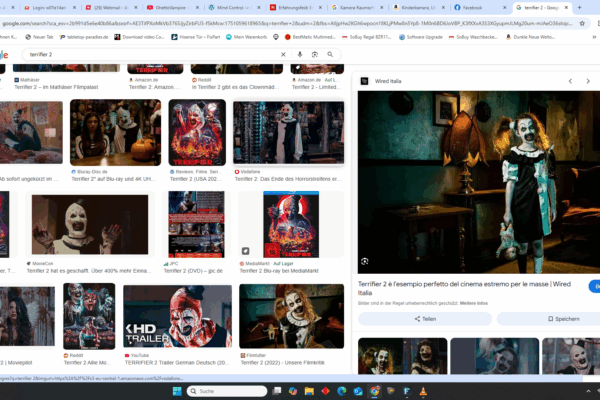
Task: Switch to the Erfahrungsfeld tab
Action: point(295,7)
